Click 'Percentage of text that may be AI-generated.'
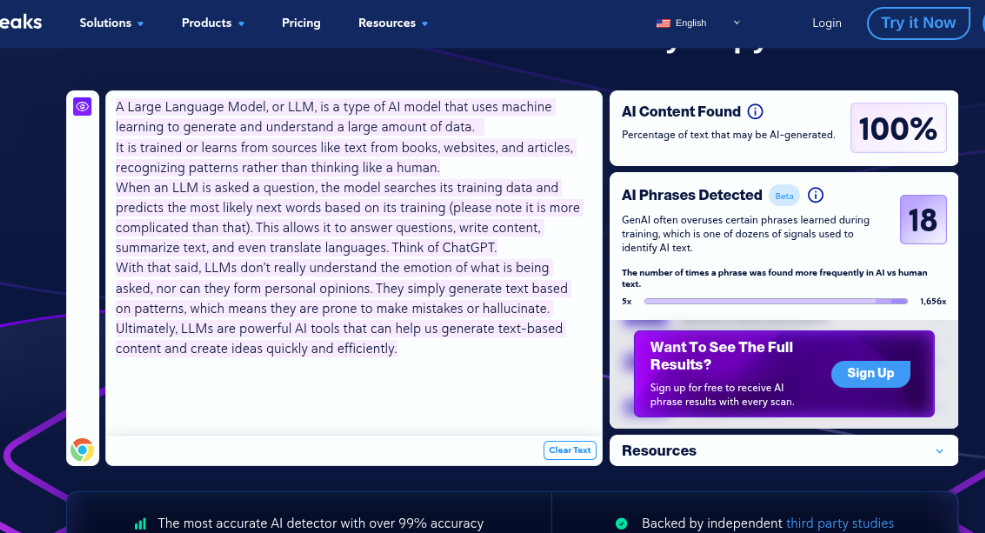Image resolution: width=985 pixels, height=533 pixels. coord(728,135)
